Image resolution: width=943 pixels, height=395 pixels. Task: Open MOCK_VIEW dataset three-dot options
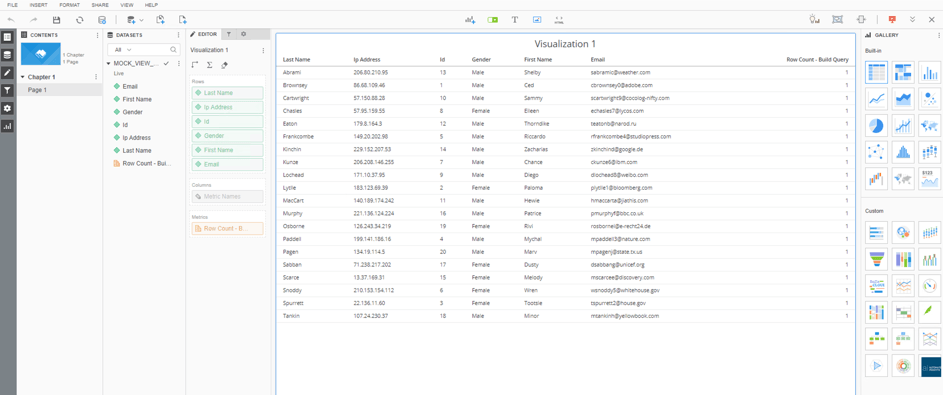tap(179, 63)
